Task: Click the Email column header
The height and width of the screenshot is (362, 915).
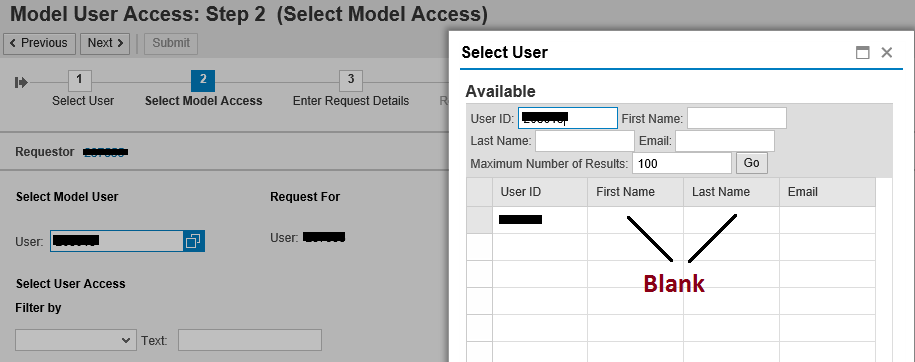Action: tap(827, 192)
